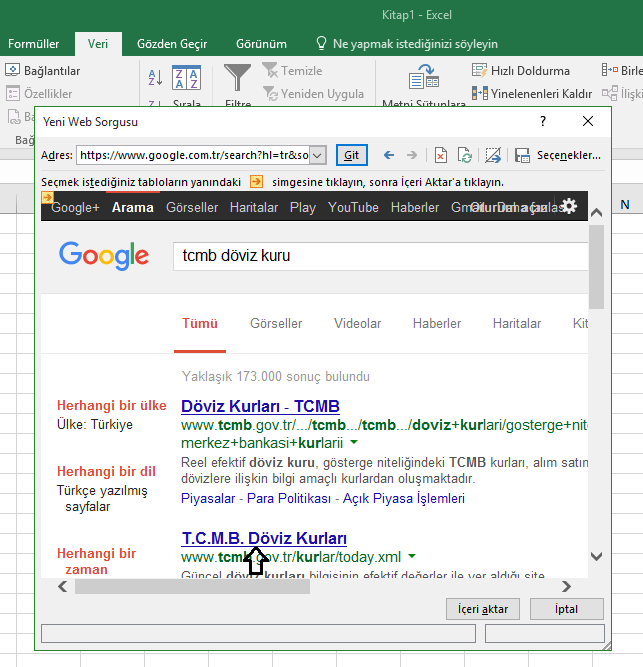Expand the Adres URL dropdown
643x667 pixels.
point(318,155)
